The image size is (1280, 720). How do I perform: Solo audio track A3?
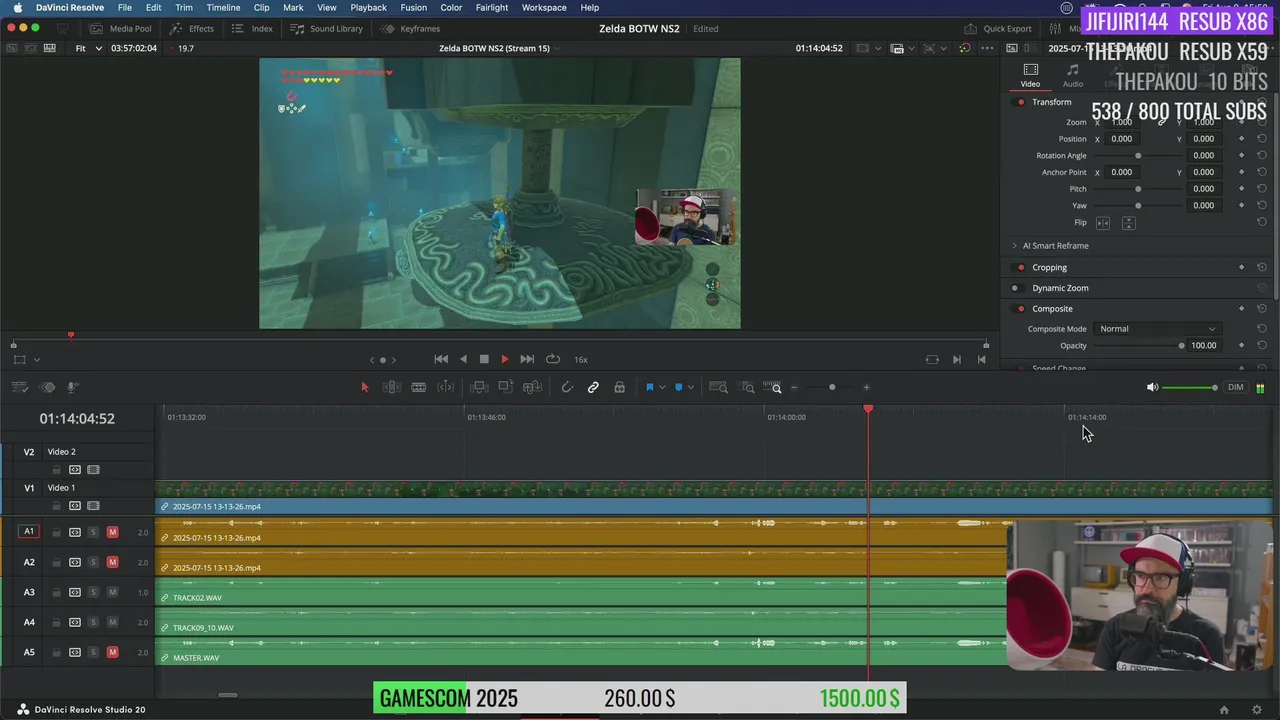tap(93, 592)
